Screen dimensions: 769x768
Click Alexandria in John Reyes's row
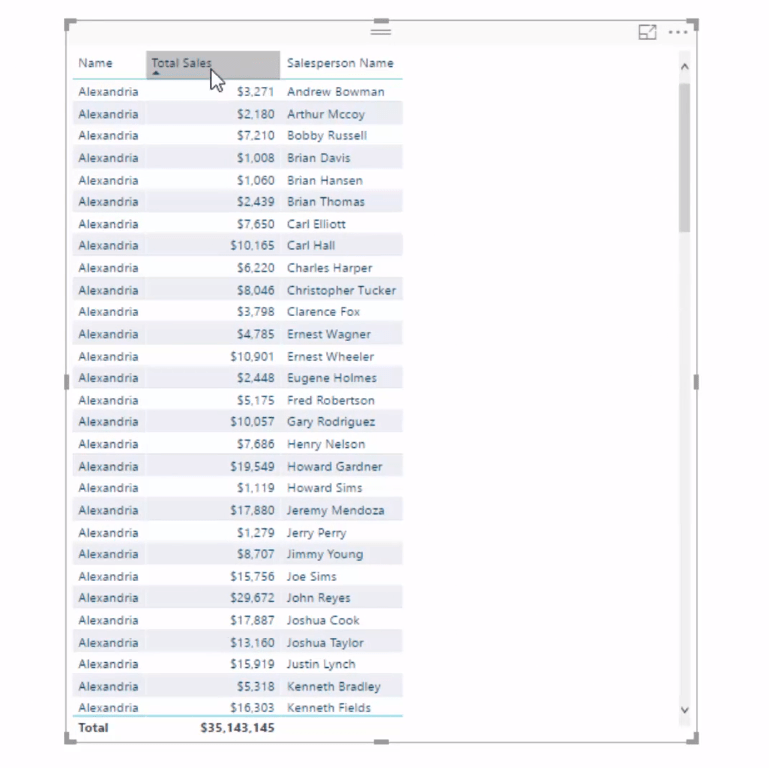pyautogui.click(x=108, y=598)
